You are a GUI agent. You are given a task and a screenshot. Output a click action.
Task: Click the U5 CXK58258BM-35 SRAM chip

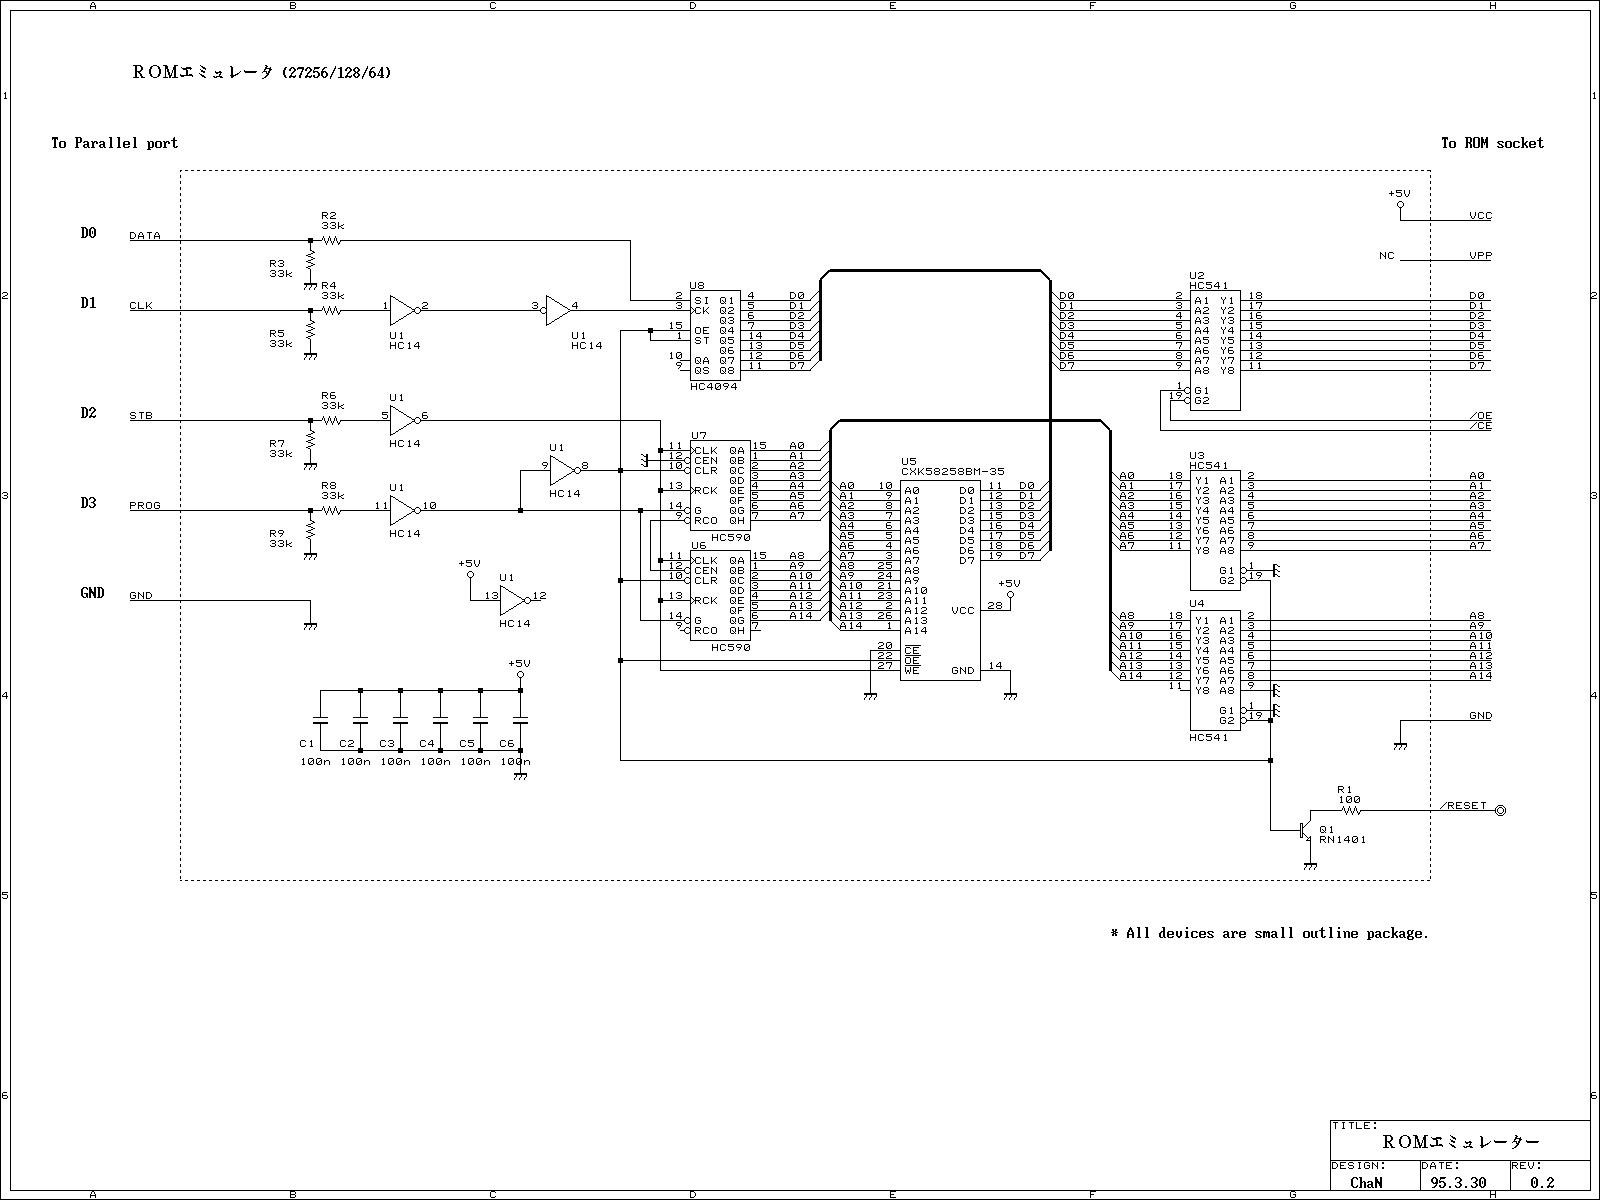[939, 580]
